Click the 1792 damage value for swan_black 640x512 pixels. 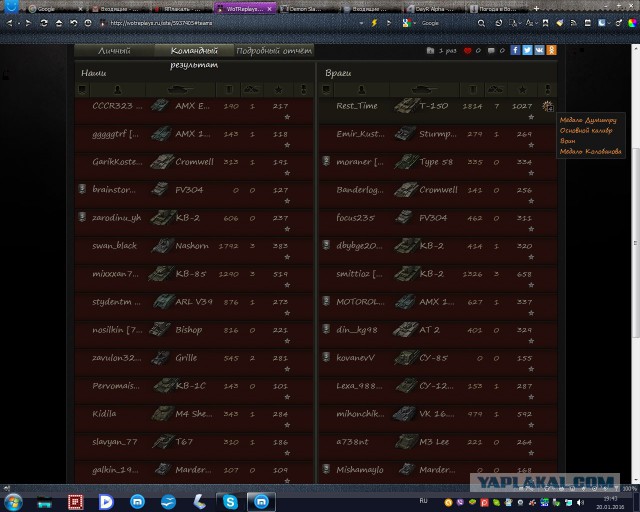(x=228, y=246)
